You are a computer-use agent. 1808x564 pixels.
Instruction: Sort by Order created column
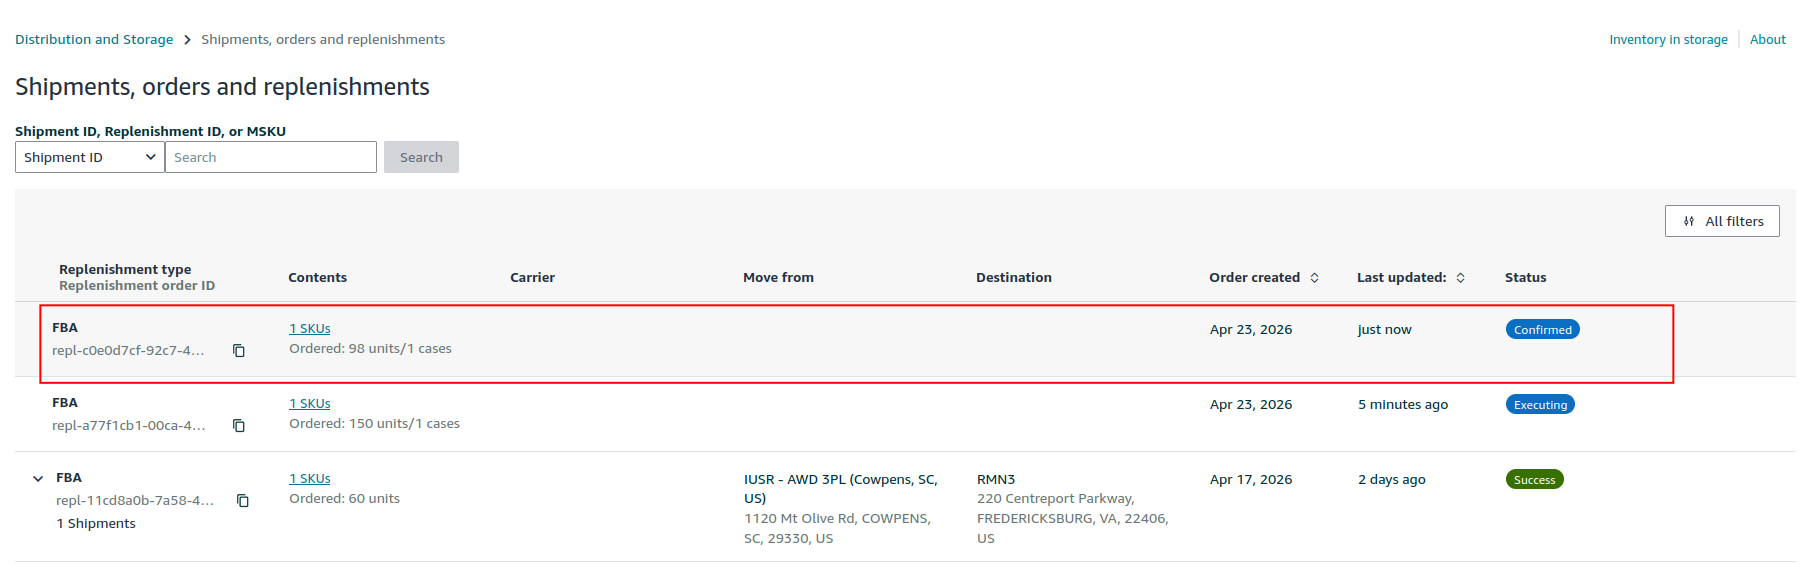[1314, 278]
